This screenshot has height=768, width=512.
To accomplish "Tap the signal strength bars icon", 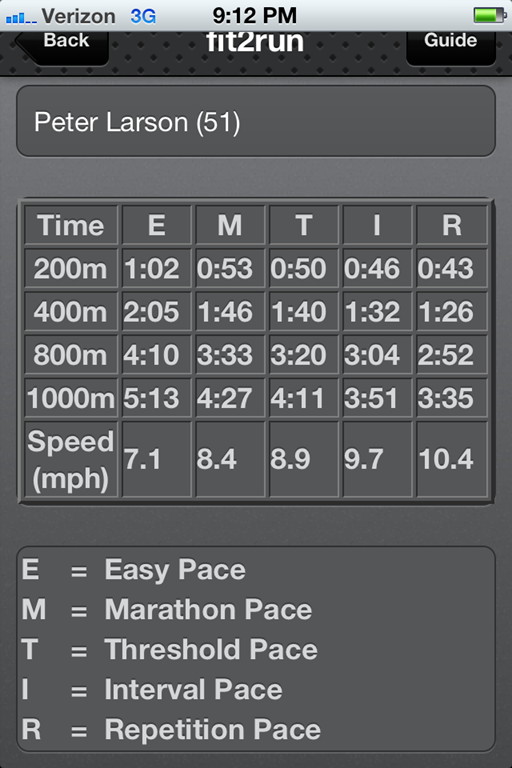I will tap(21, 19).
